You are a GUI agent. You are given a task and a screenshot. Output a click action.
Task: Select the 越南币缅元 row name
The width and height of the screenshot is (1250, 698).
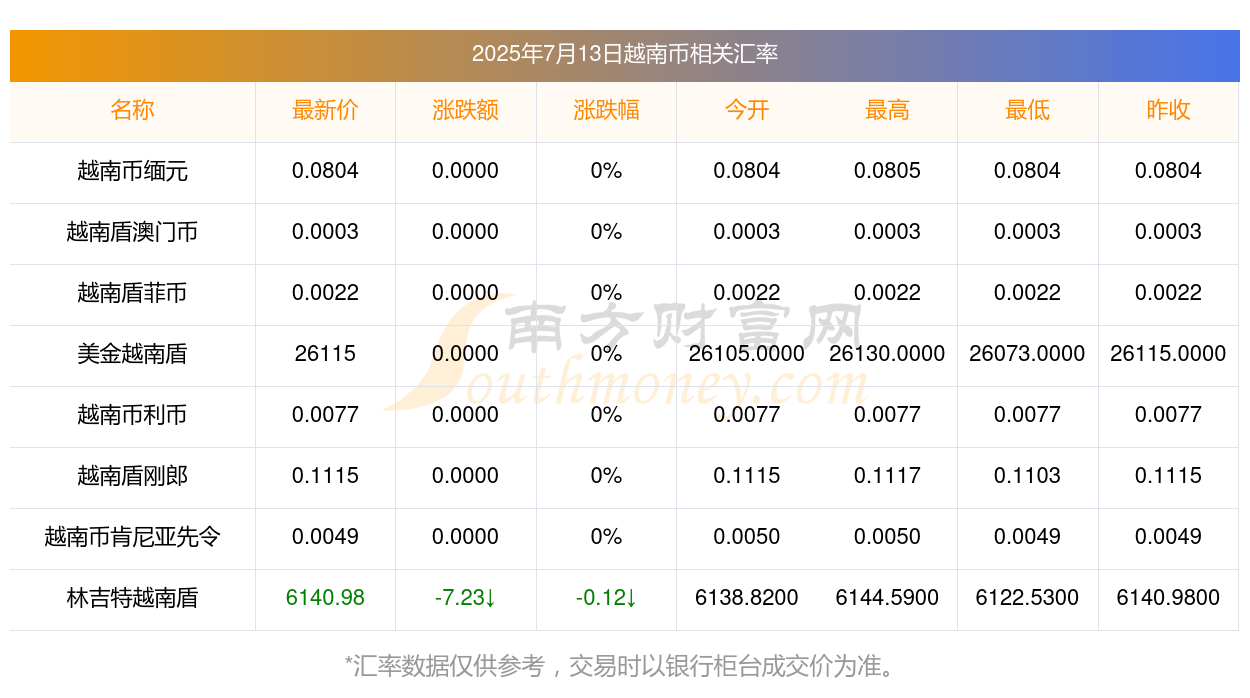[132, 171]
